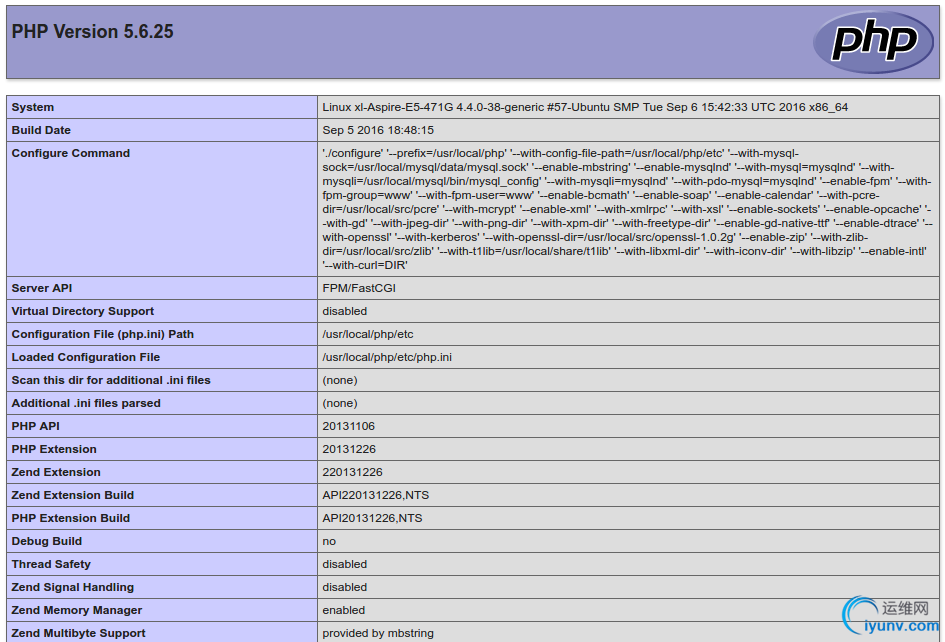Click the "disabled" value for Virtual Directory Support
This screenshot has height=642, width=945.
(x=345, y=311)
